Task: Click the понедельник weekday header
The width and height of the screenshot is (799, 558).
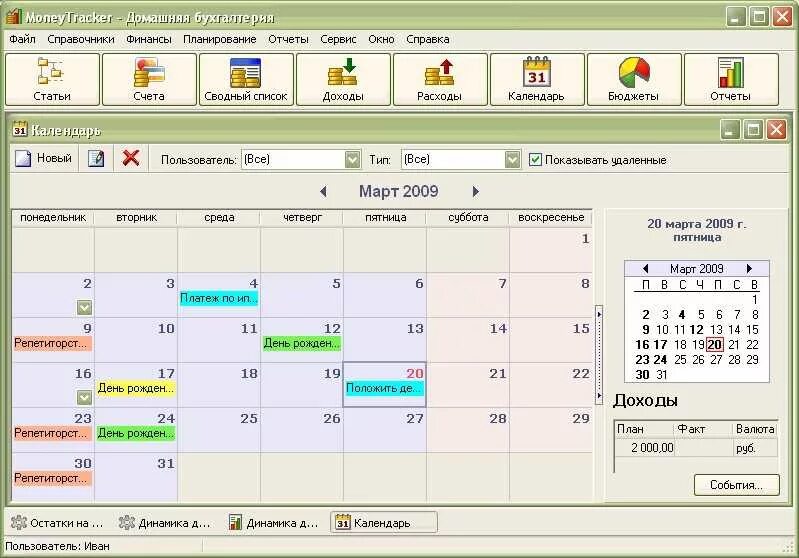Action: click(x=53, y=218)
